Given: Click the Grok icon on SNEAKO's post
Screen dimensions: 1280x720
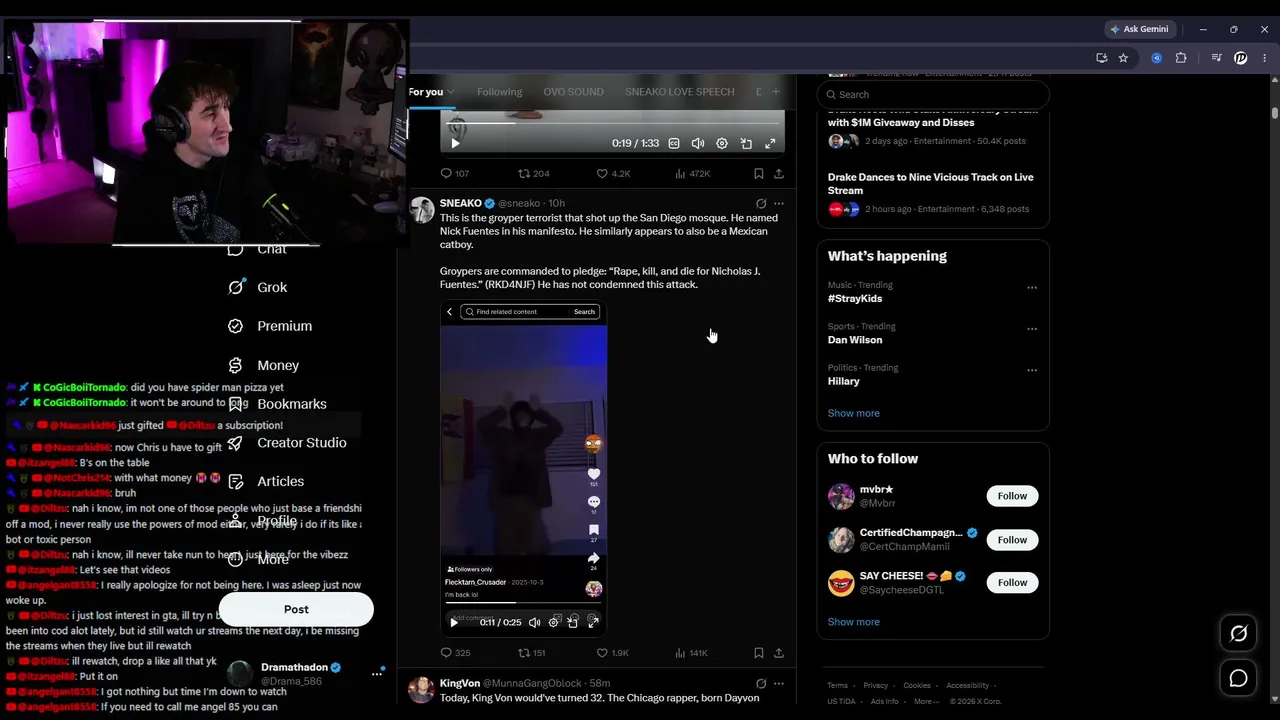Looking at the screenshot, I should point(761,203).
